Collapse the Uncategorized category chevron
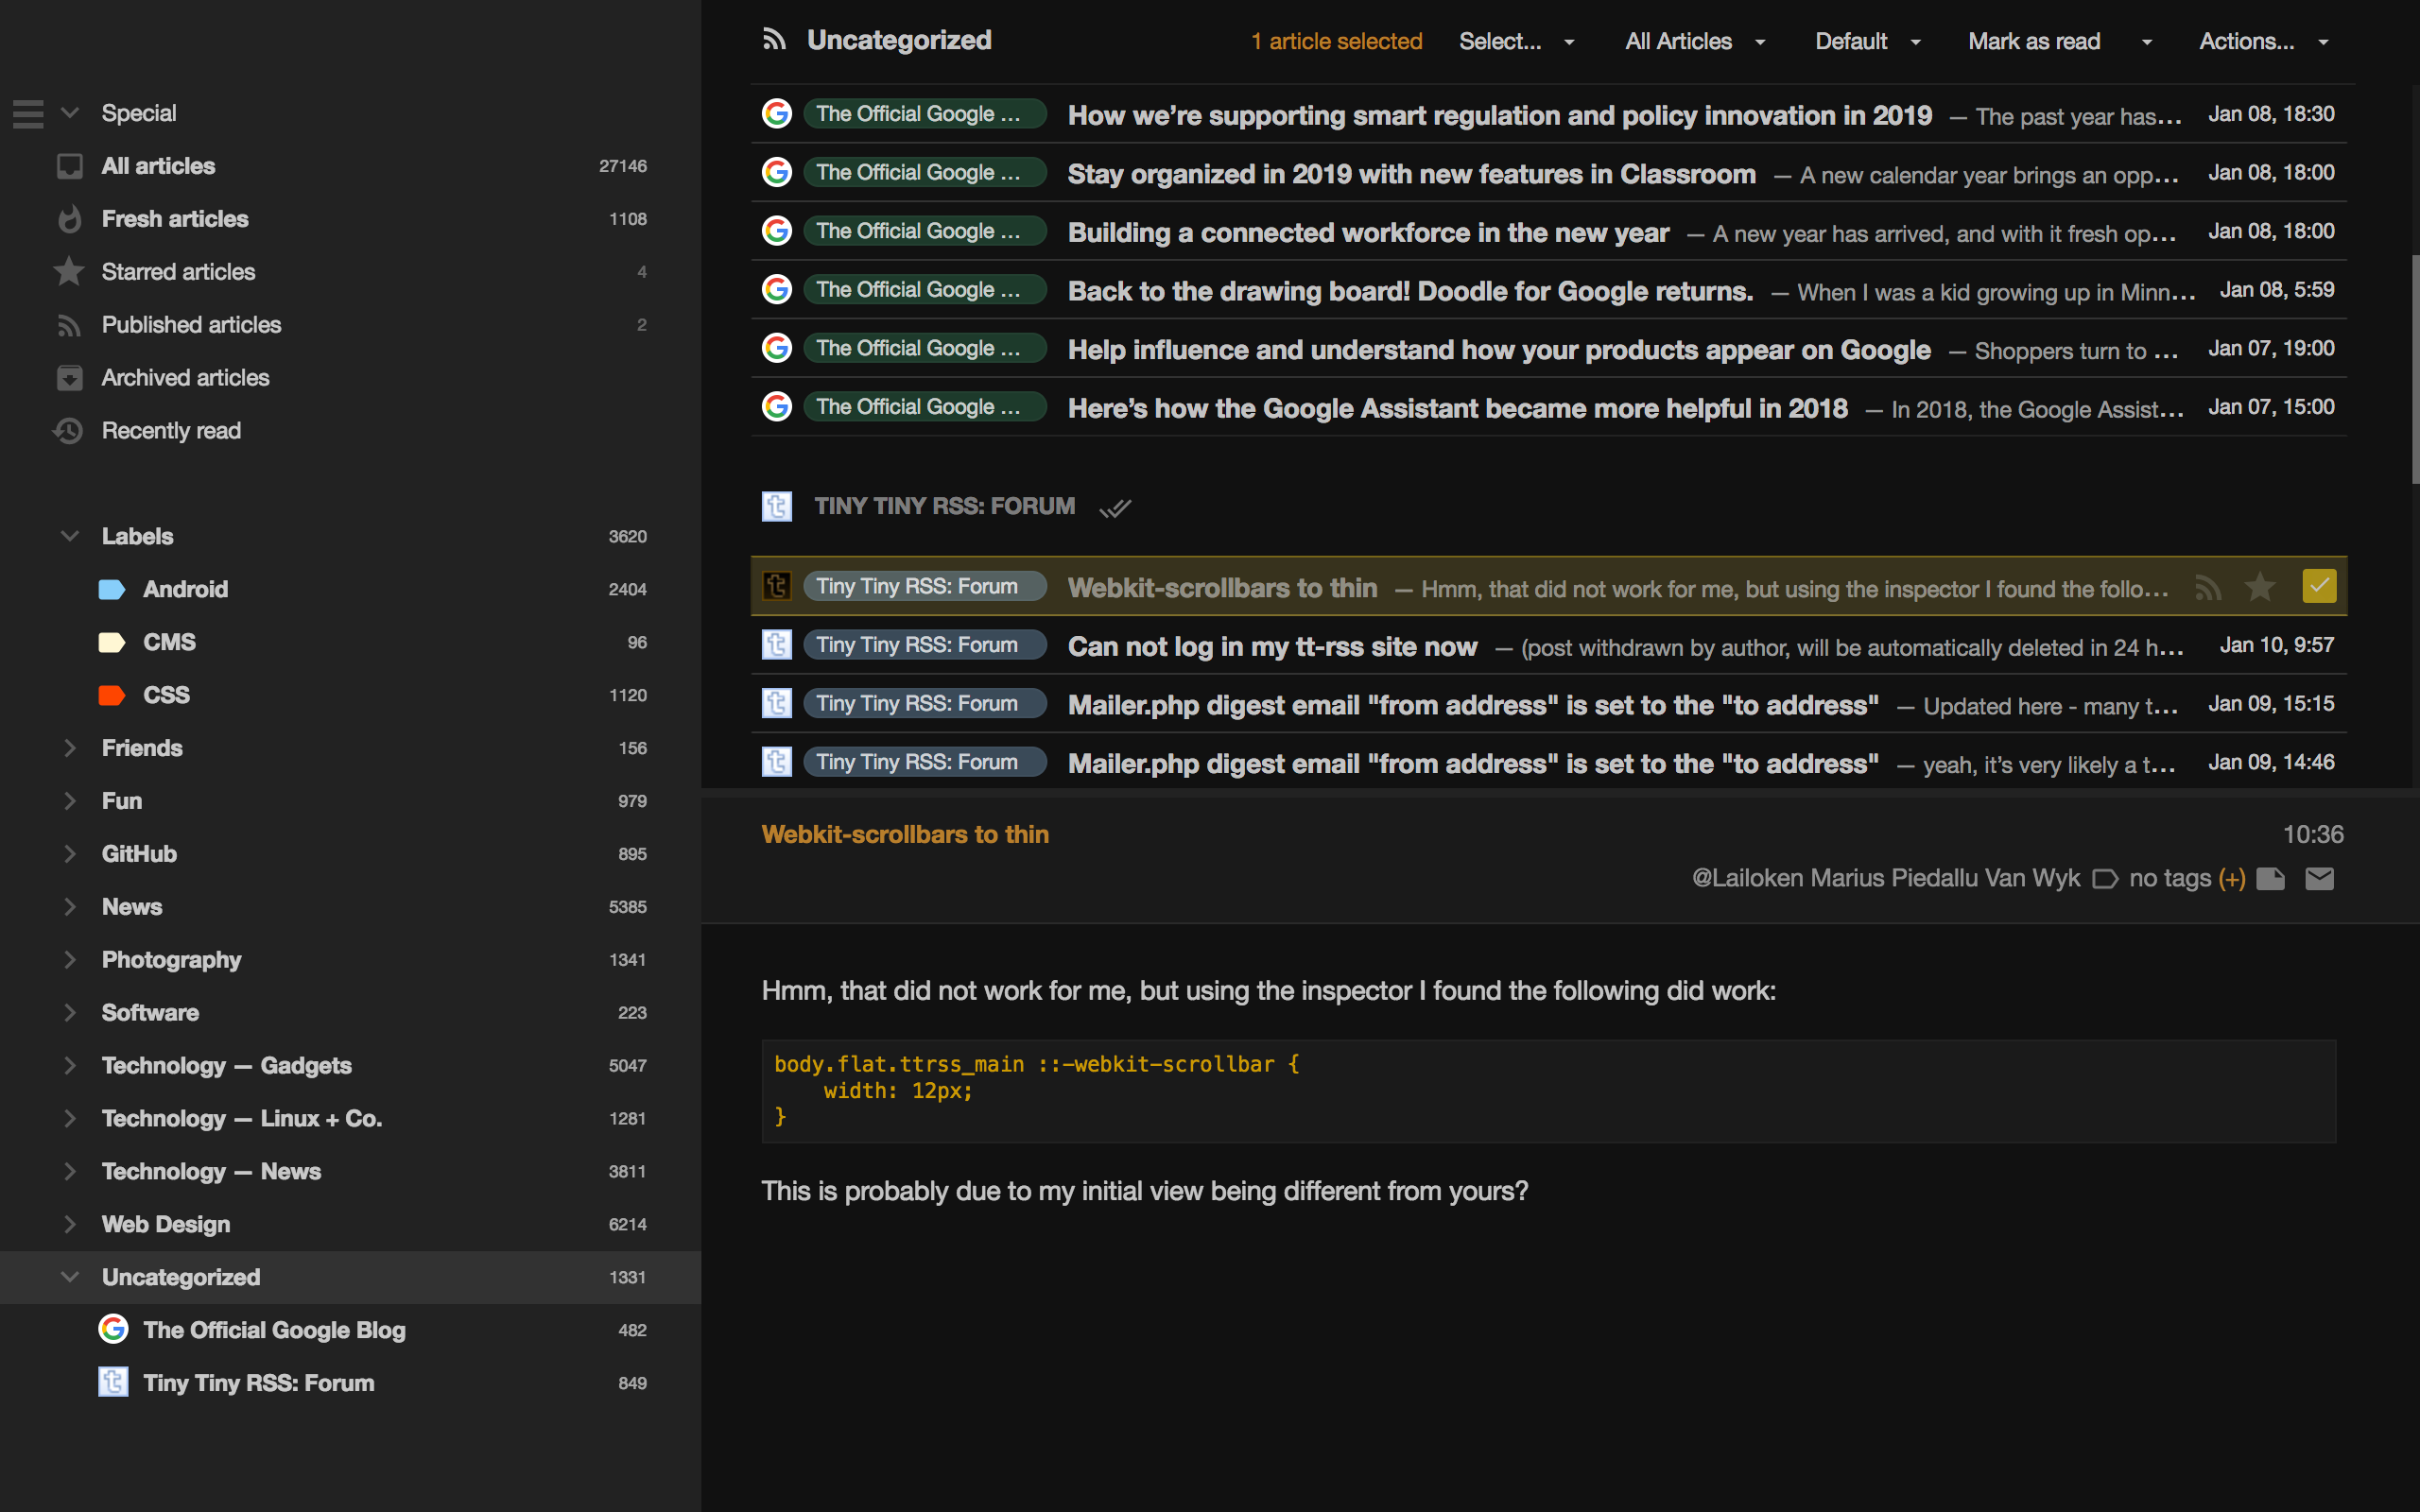The image size is (2420, 1512). [x=70, y=1278]
